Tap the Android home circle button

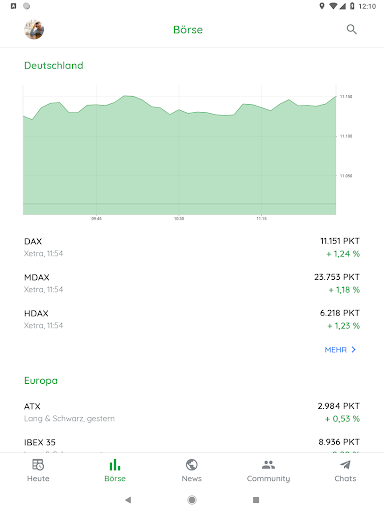192,500
